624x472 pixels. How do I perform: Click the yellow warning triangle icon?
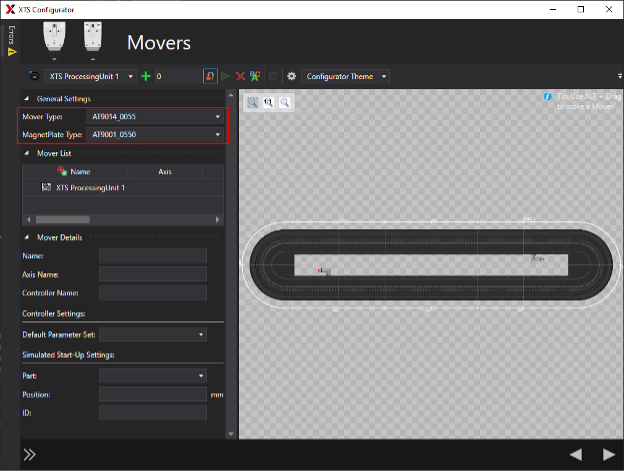12,52
